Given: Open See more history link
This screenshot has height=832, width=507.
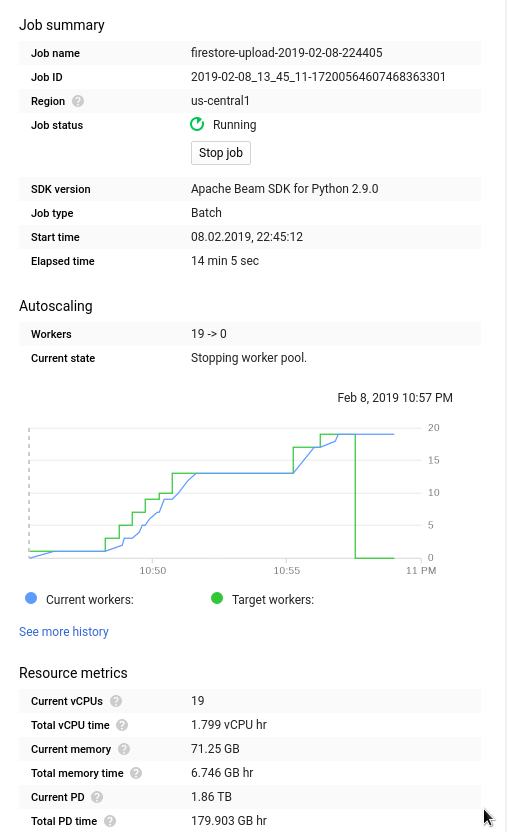Looking at the screenshot, I should click(64, 631).
